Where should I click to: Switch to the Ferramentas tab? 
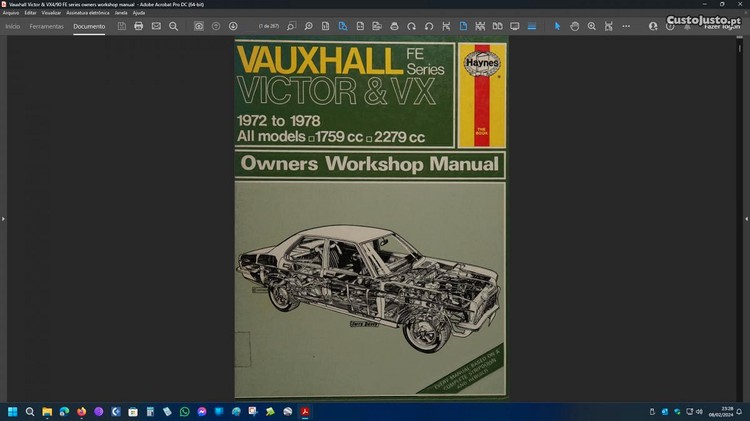(x=46, y=26)
